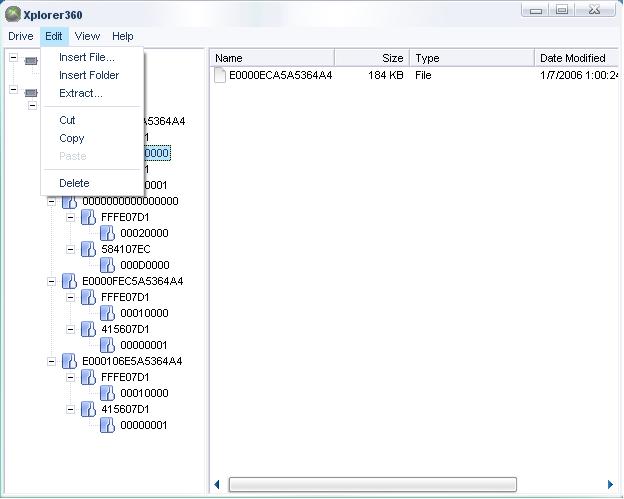Collapse 415607D1 node under E000106E5A5364A4
This screenshot has height=499, width=624.
pos(70,409)
